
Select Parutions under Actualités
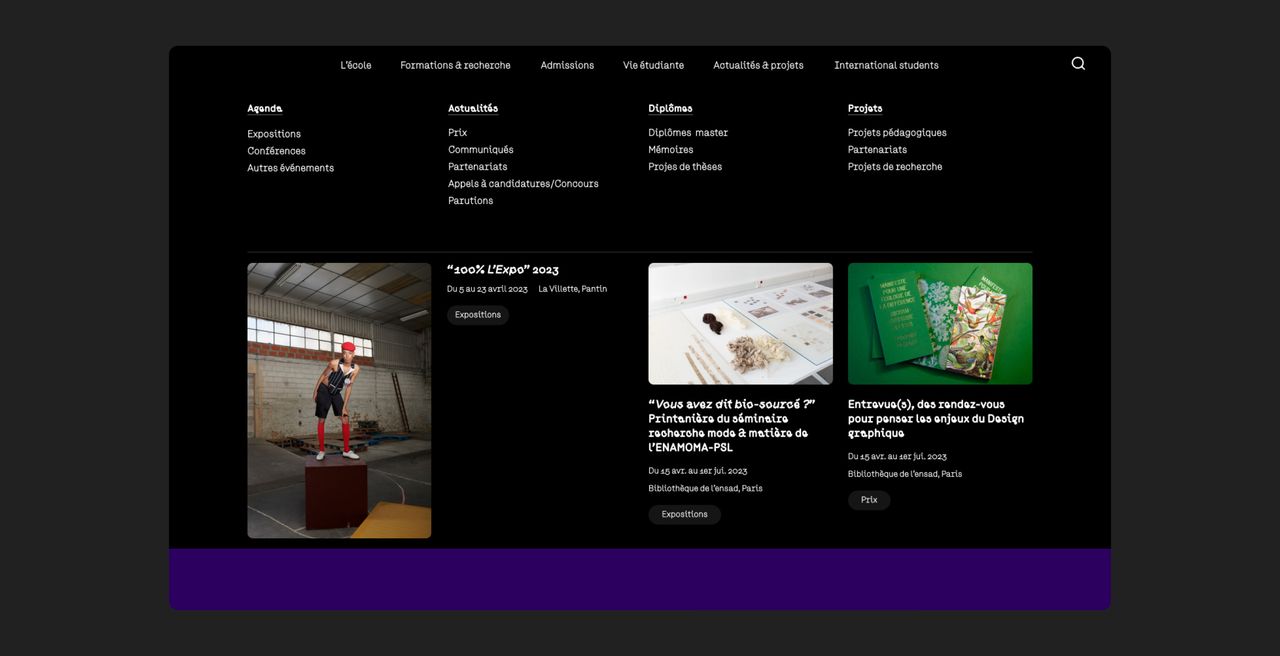click(x=470, y=201)
